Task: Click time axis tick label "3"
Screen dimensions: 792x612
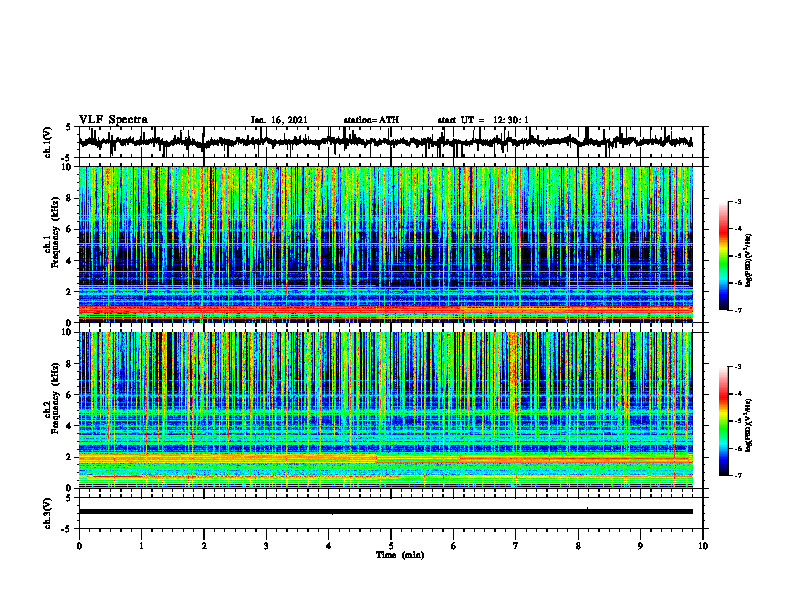Action: pyautogui.click(x=266, y=546)
